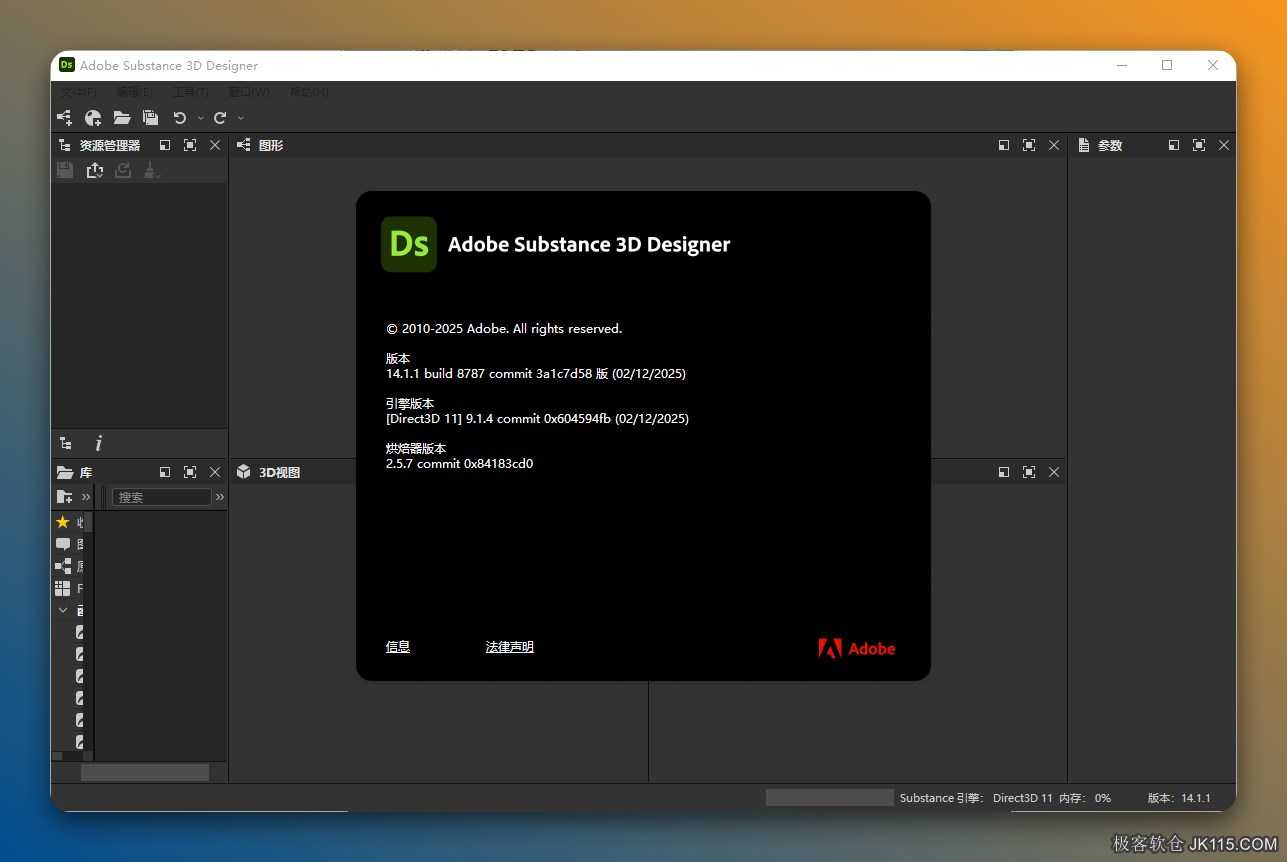Close the 库 panel
This screenshot has width=1287, height=862.
click(215, 472)
